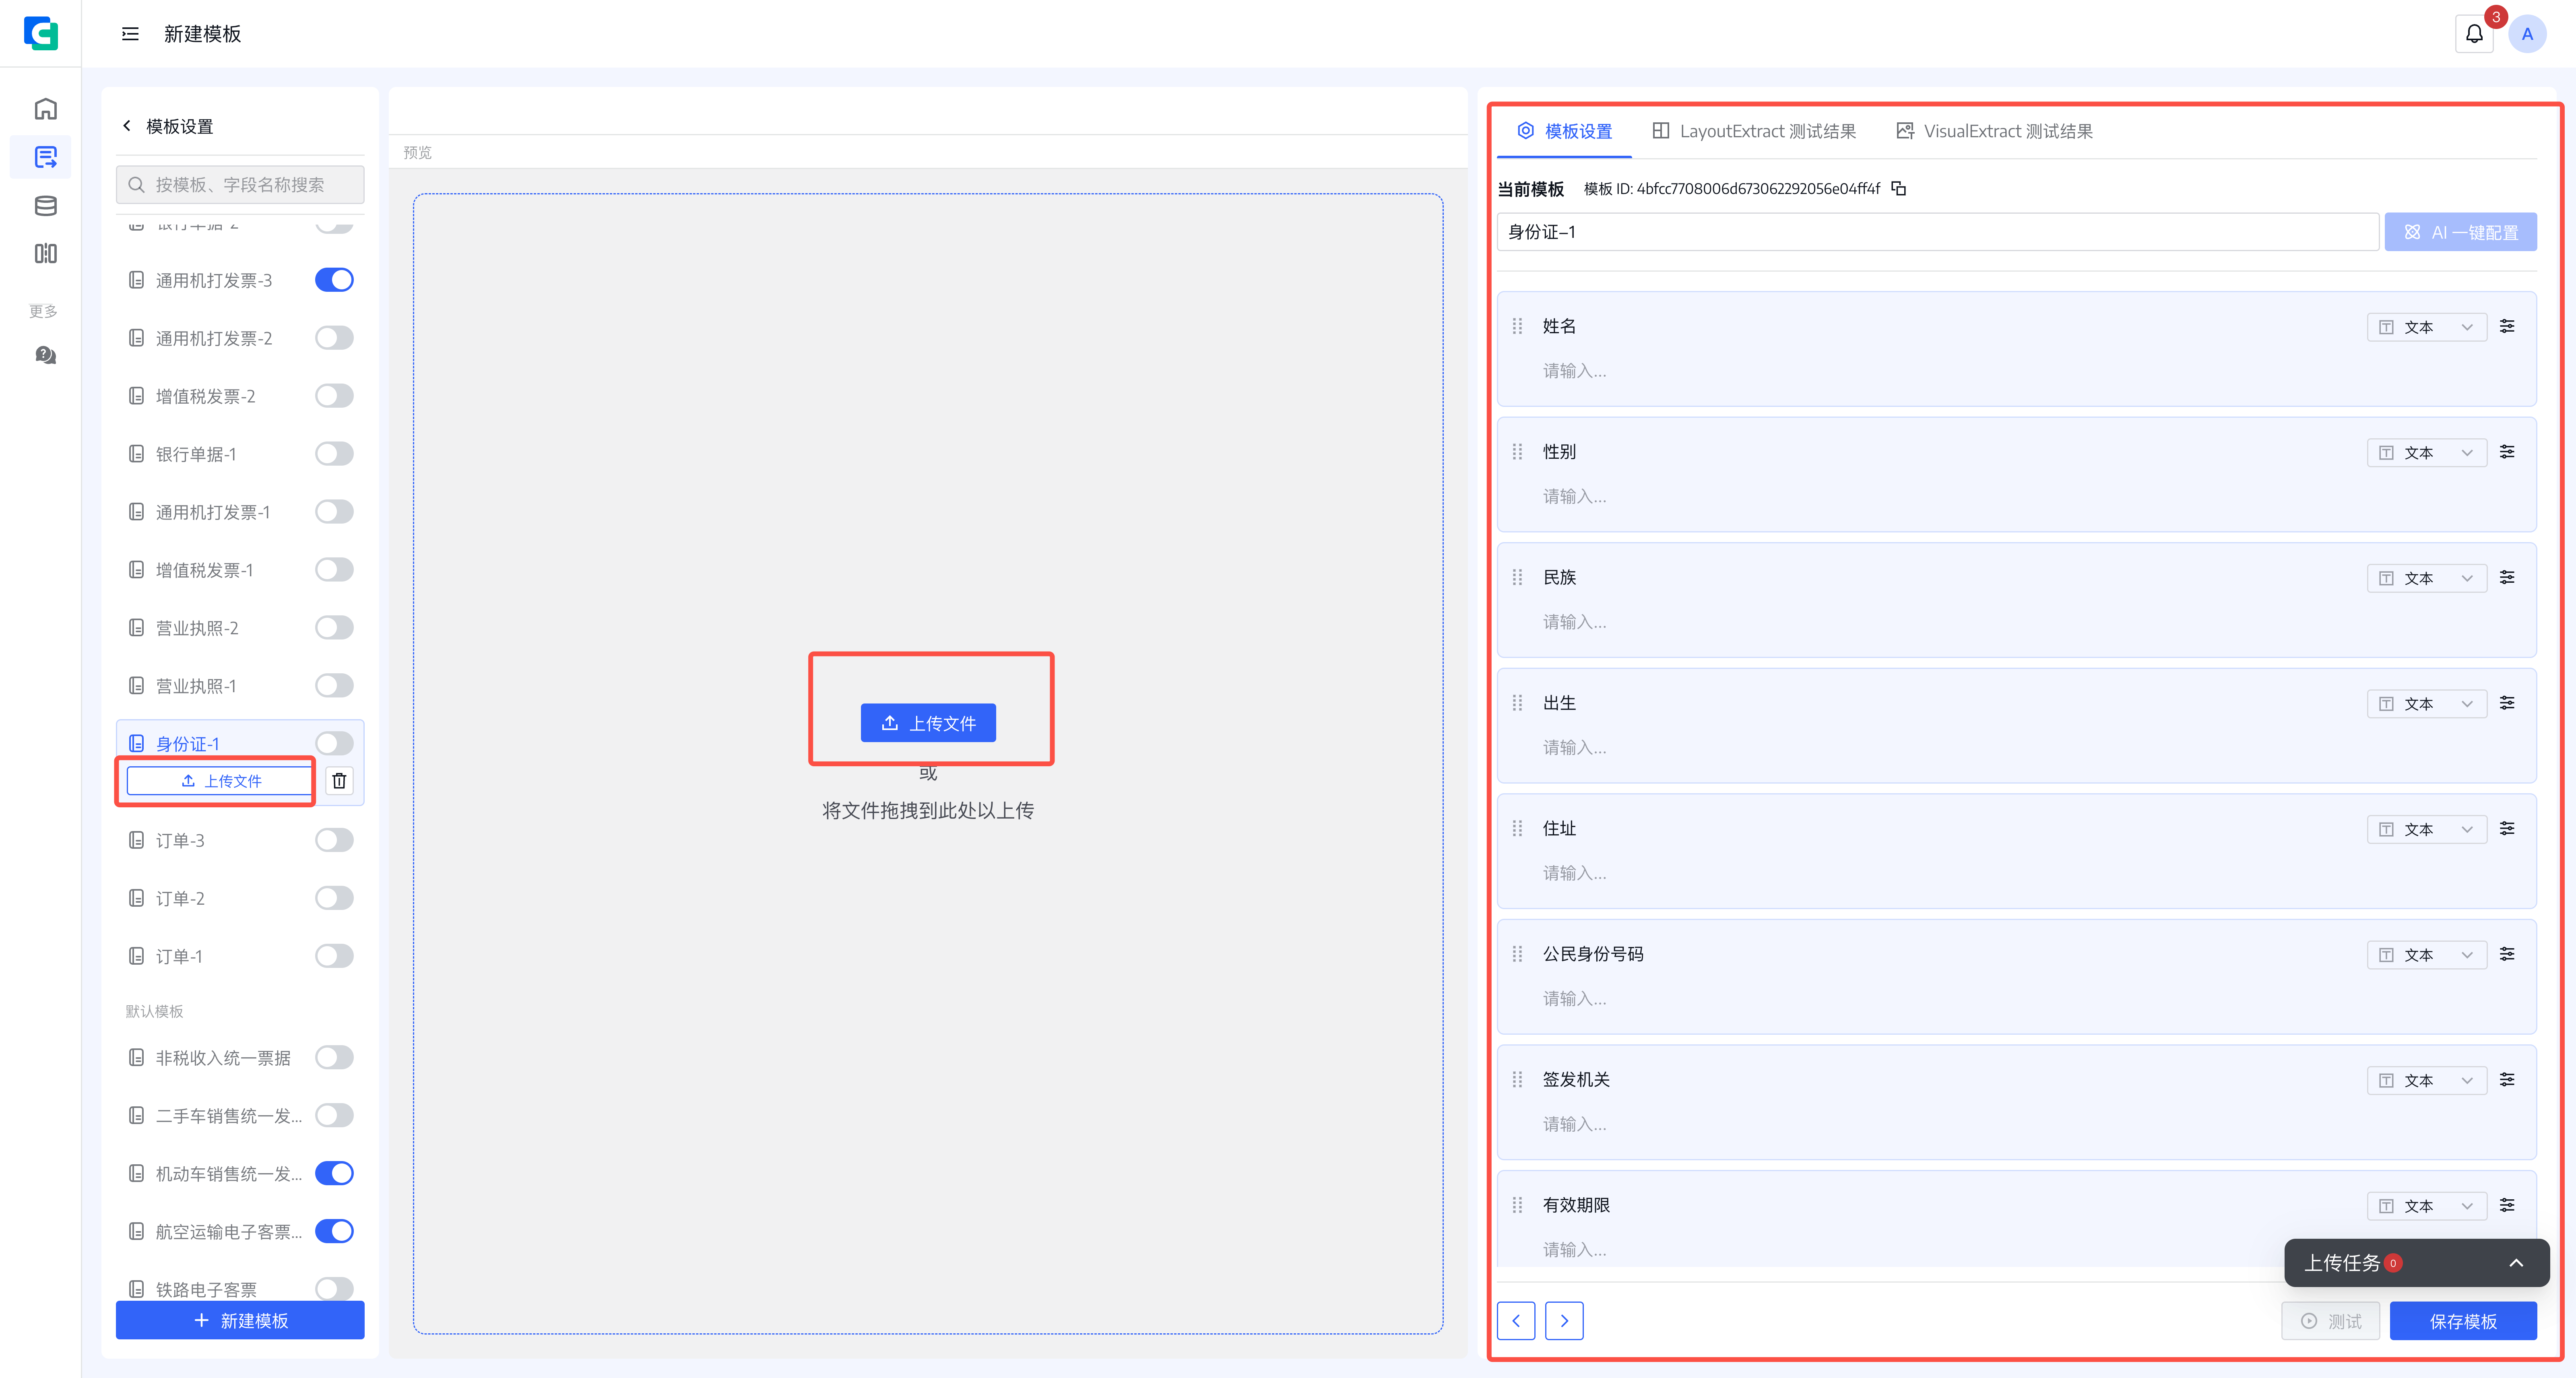Grab the drag handle of 住址 field
This screenshot has height=1378, width=2576.
pos(1517,828)
